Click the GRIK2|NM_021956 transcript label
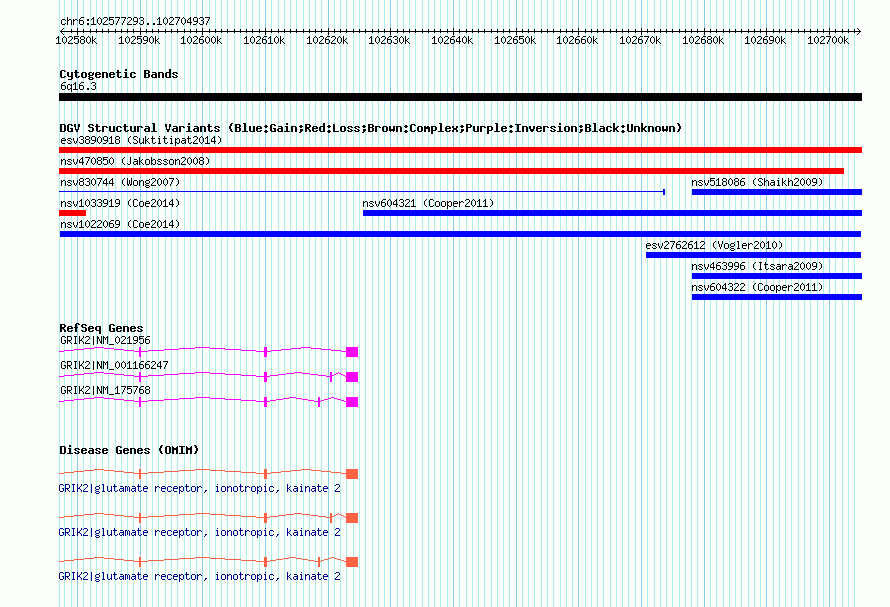The image size is (890, 607). point(106,341)
